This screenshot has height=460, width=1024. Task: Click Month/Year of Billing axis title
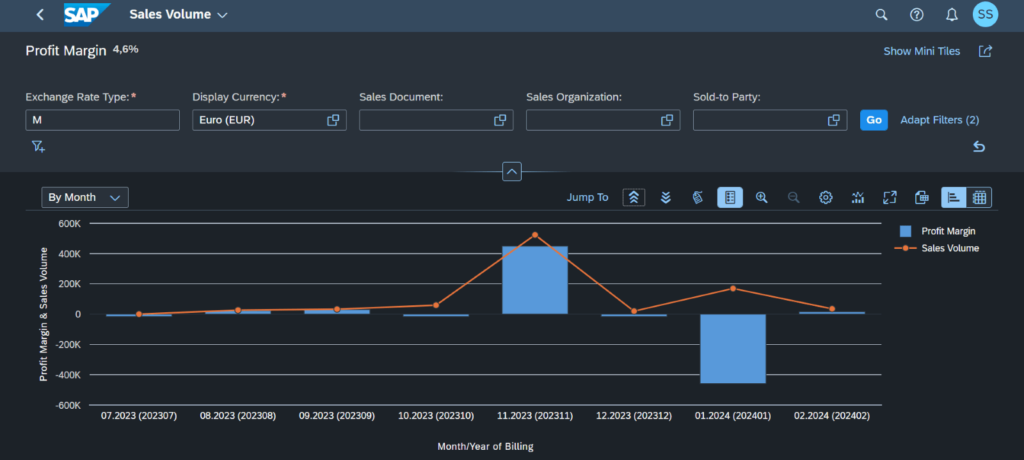(485, 447)
